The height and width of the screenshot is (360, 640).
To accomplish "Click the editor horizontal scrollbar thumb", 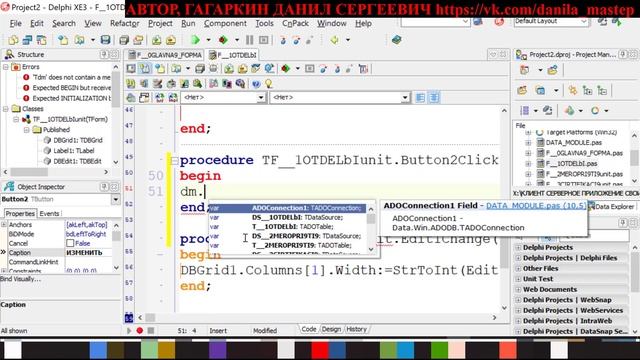I will 150,317.
